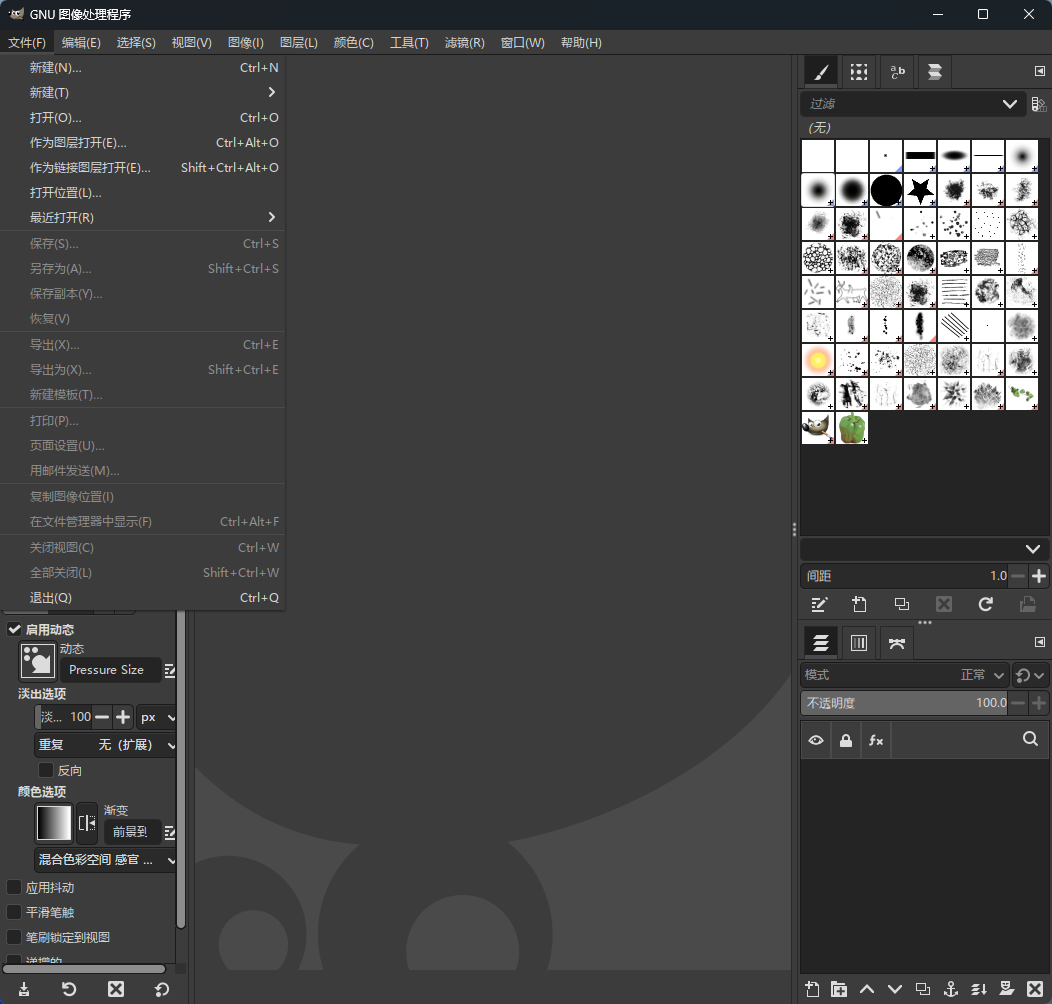Viewport: 1052px width, 1004px height.
Task: Expand the 新建(T) submenu
Action: coord(143,93)
